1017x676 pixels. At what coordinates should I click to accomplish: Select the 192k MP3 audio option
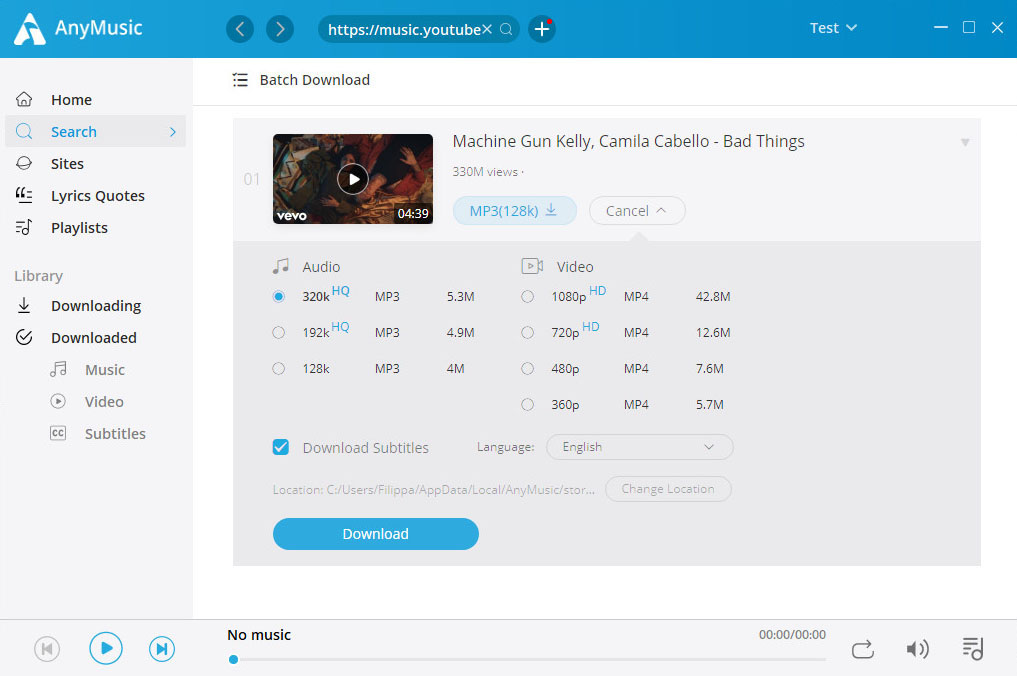[x=278, y=332]
